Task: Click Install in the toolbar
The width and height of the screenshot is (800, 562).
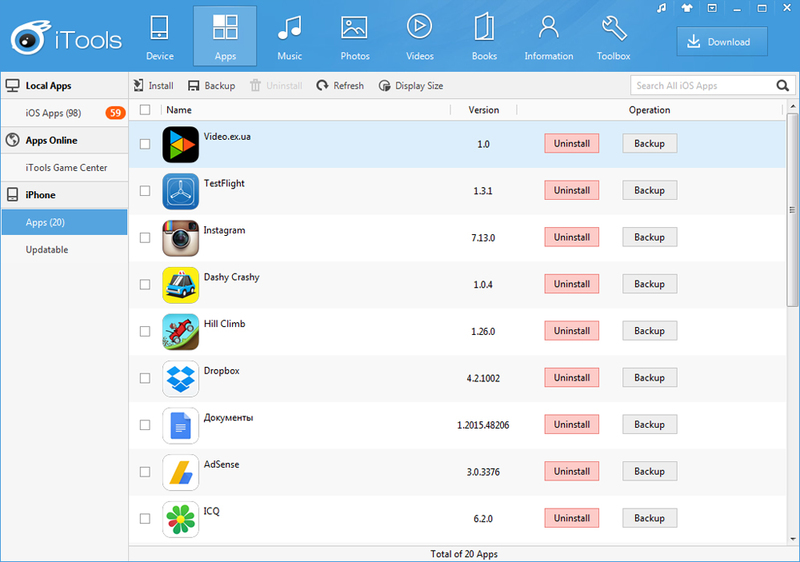Action: tap(154, 86)
